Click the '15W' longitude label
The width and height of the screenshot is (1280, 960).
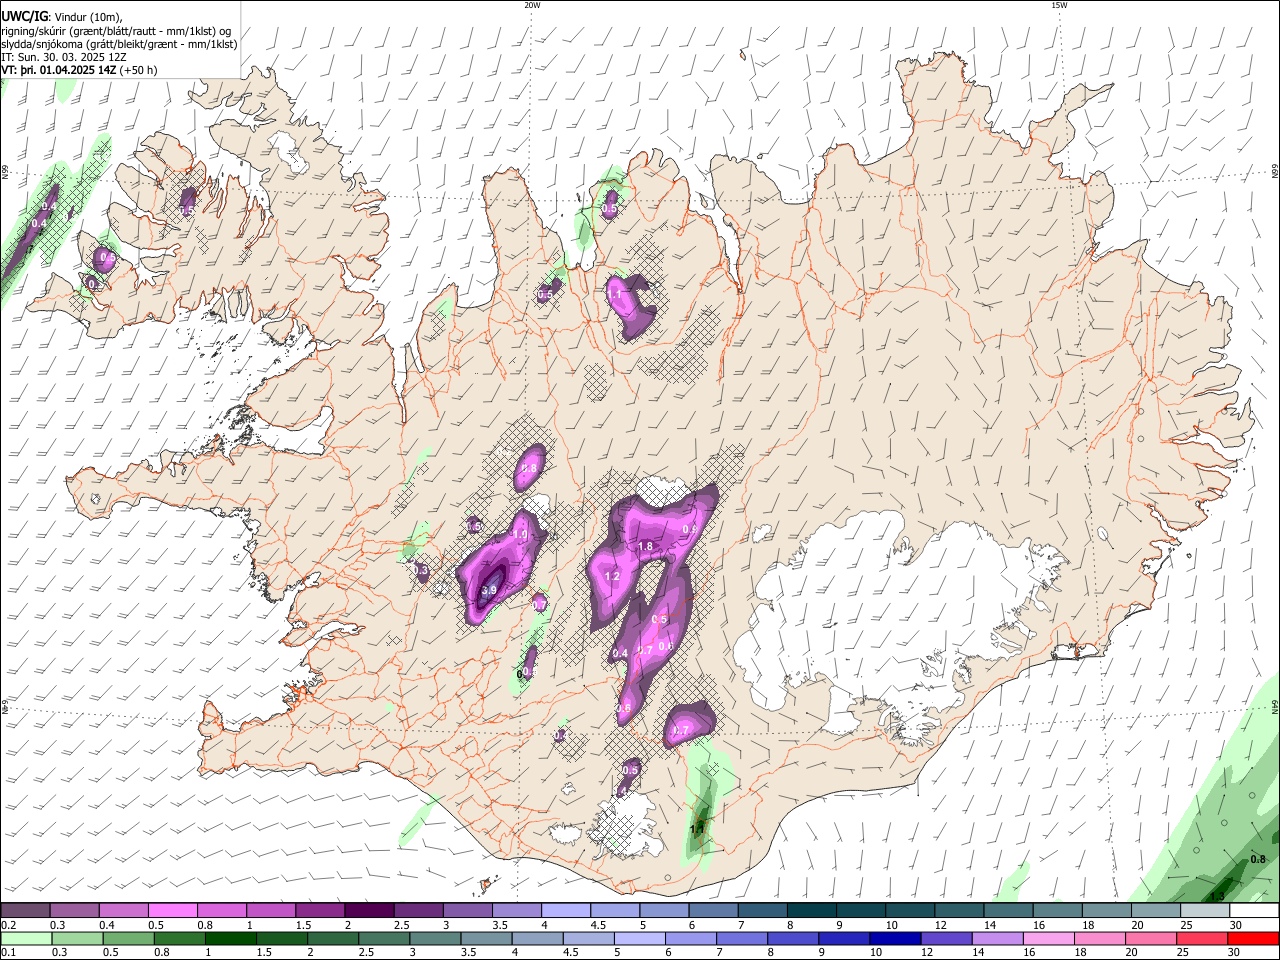(1059, 5)
